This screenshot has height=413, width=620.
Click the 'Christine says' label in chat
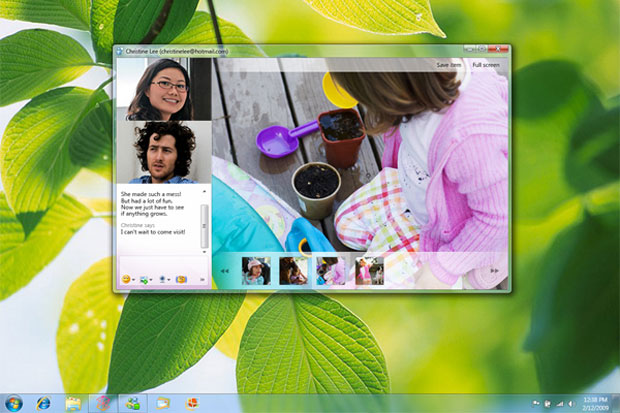138,225
